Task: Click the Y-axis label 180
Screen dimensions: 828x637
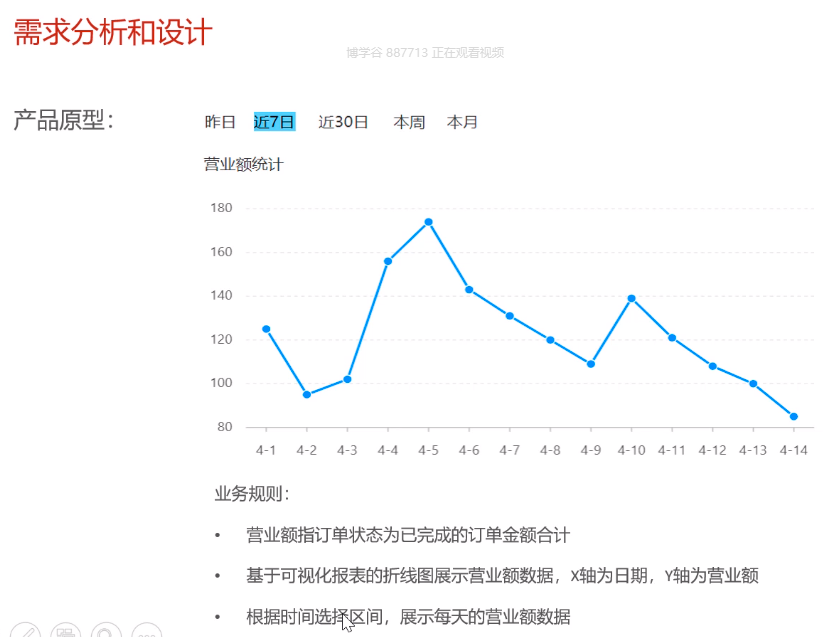Action: (x=221, y=208)
